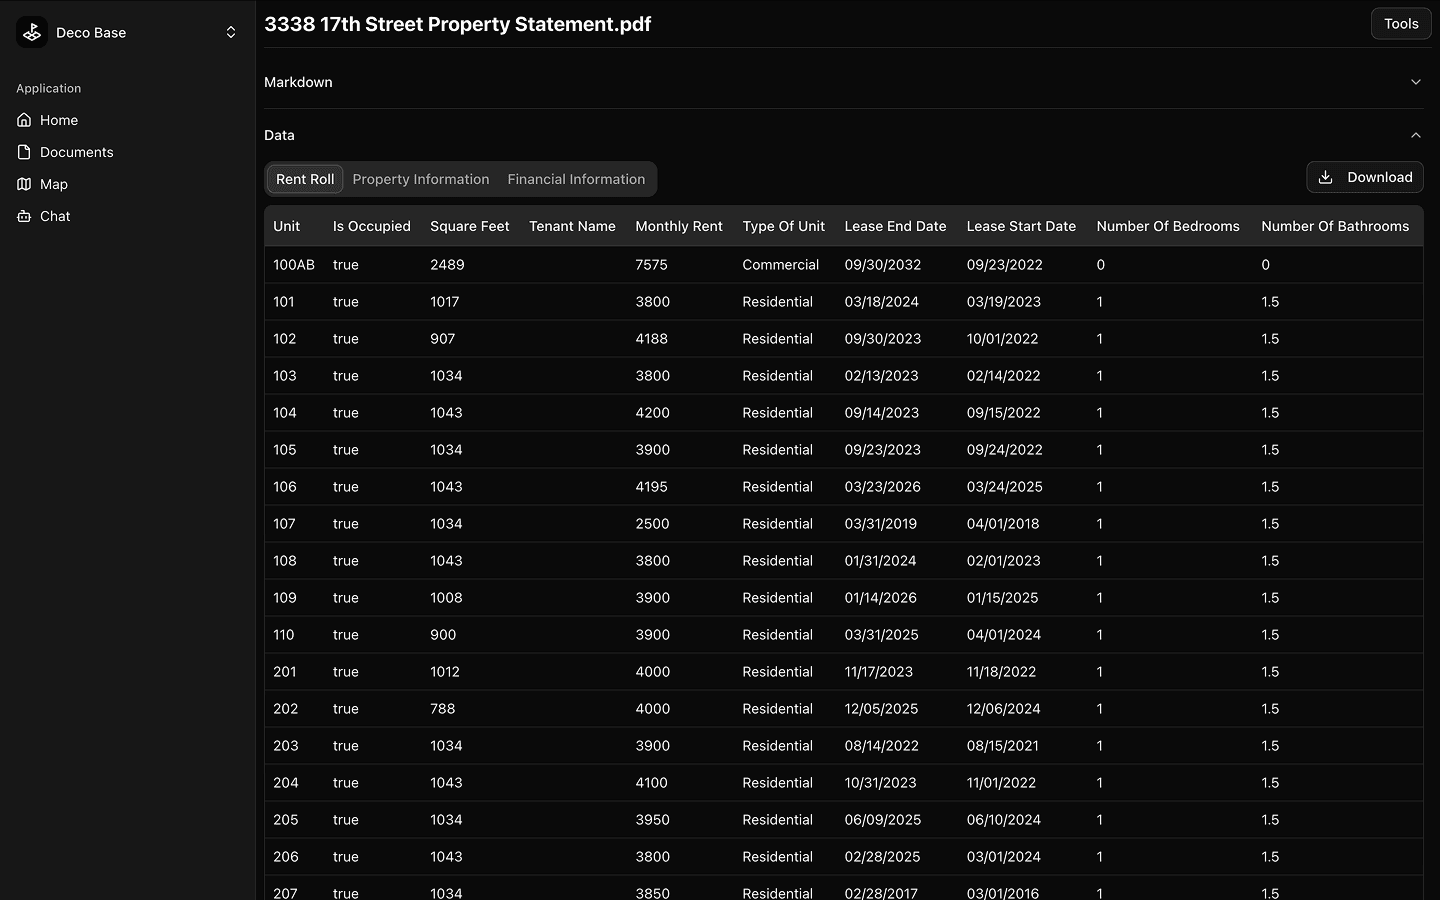Select the unit 101 cell
The image size is (1440, 900).
pyautogui.click(x=284, y=302)
